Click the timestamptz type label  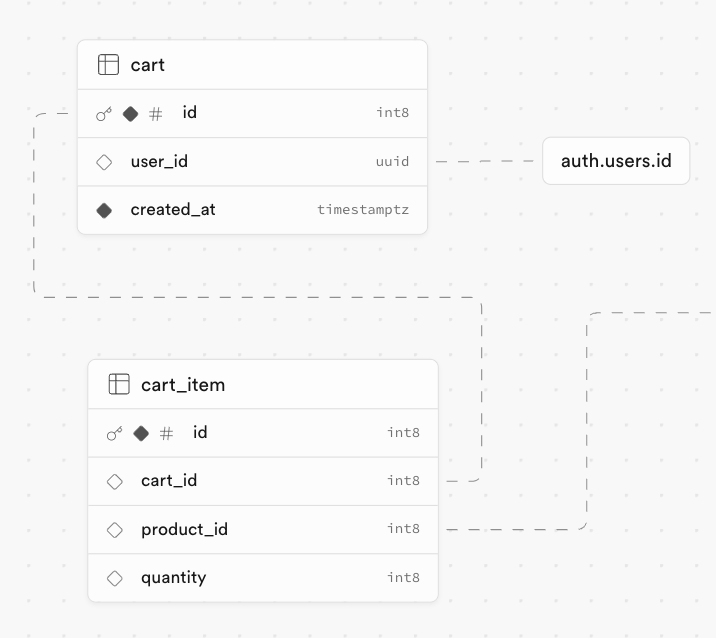point(363,210)
